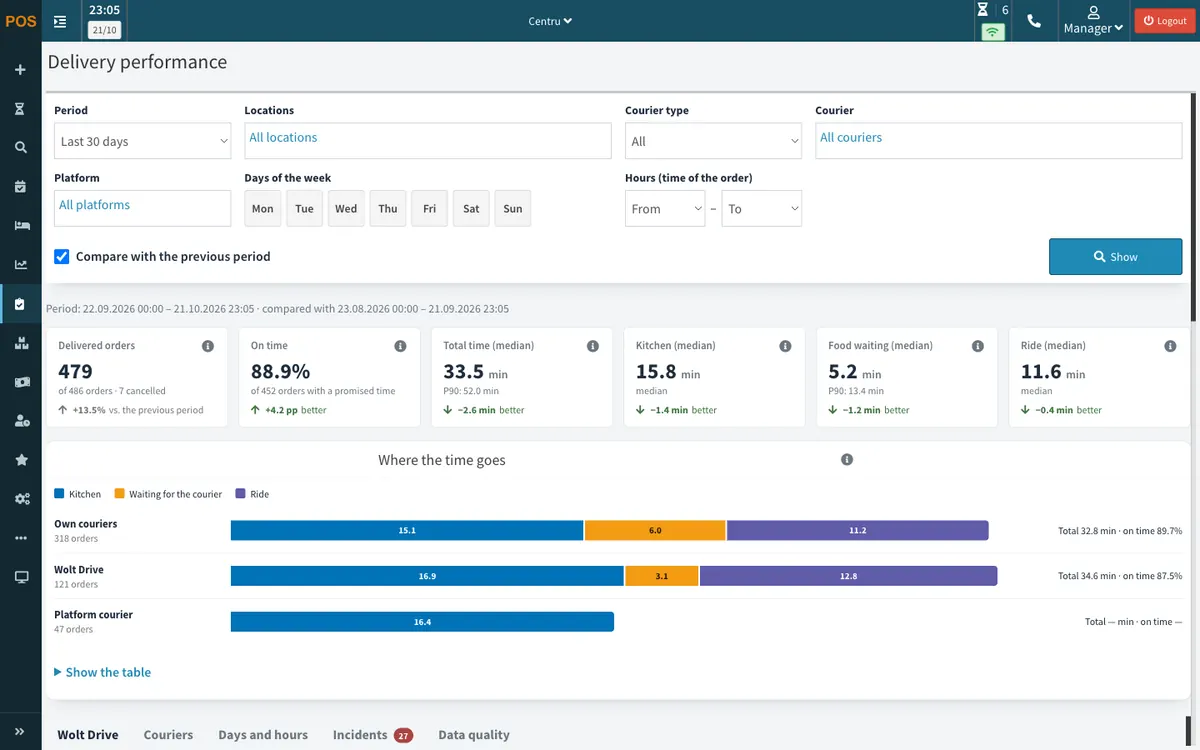The width and height of the screenshot is (1200, 750).
Task: Open the line chart icon in sidebar
Action: (21, 265)
